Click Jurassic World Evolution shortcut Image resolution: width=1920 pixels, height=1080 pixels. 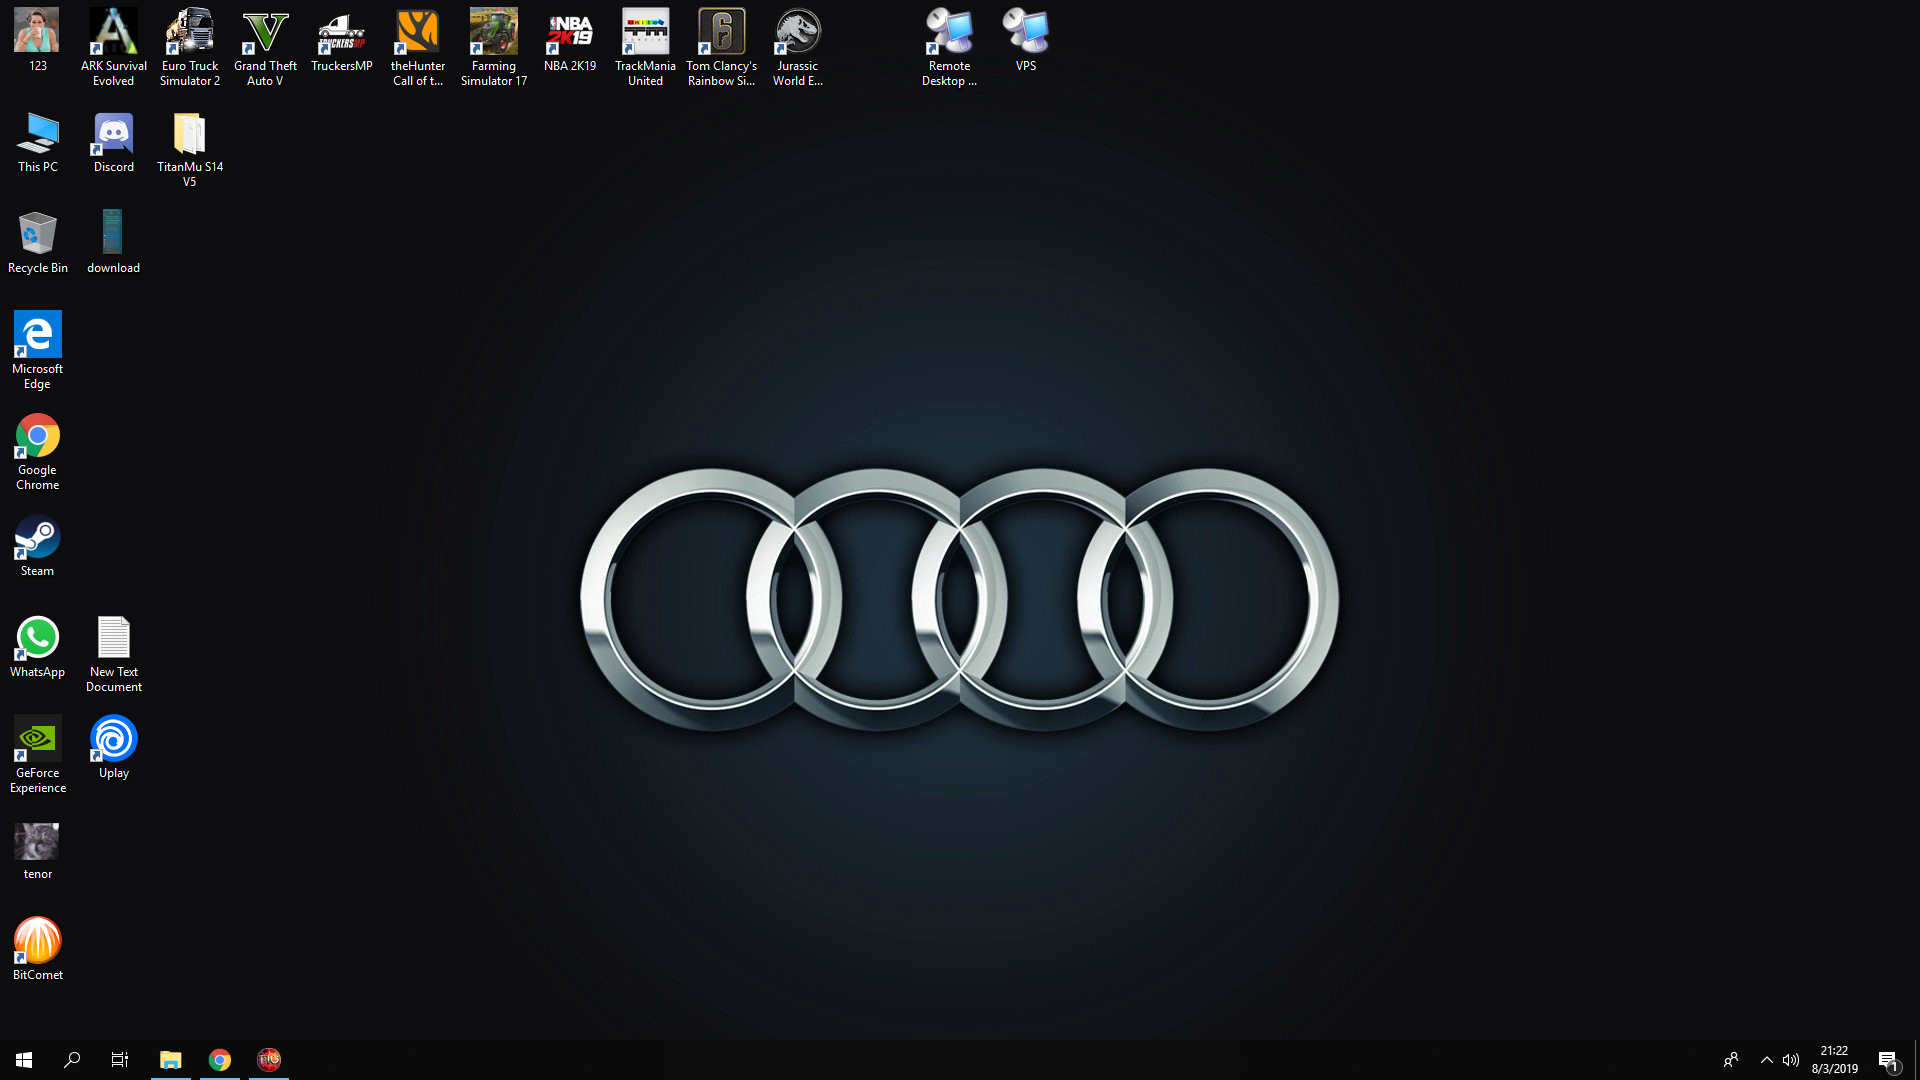tap(798, 48)
